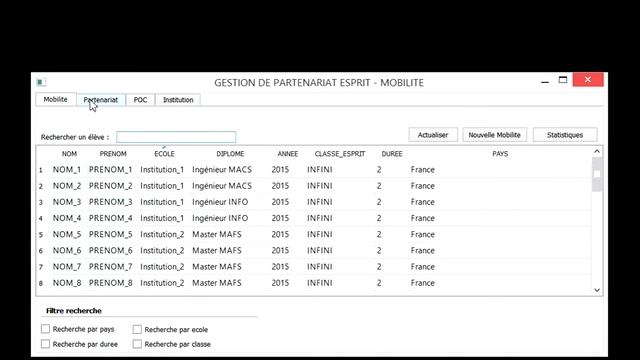This screenshot has width=640, height=360.
Task: Click duration 2 in the NOM_6 row
Action: pyautogui.click(x=379, y=250)
